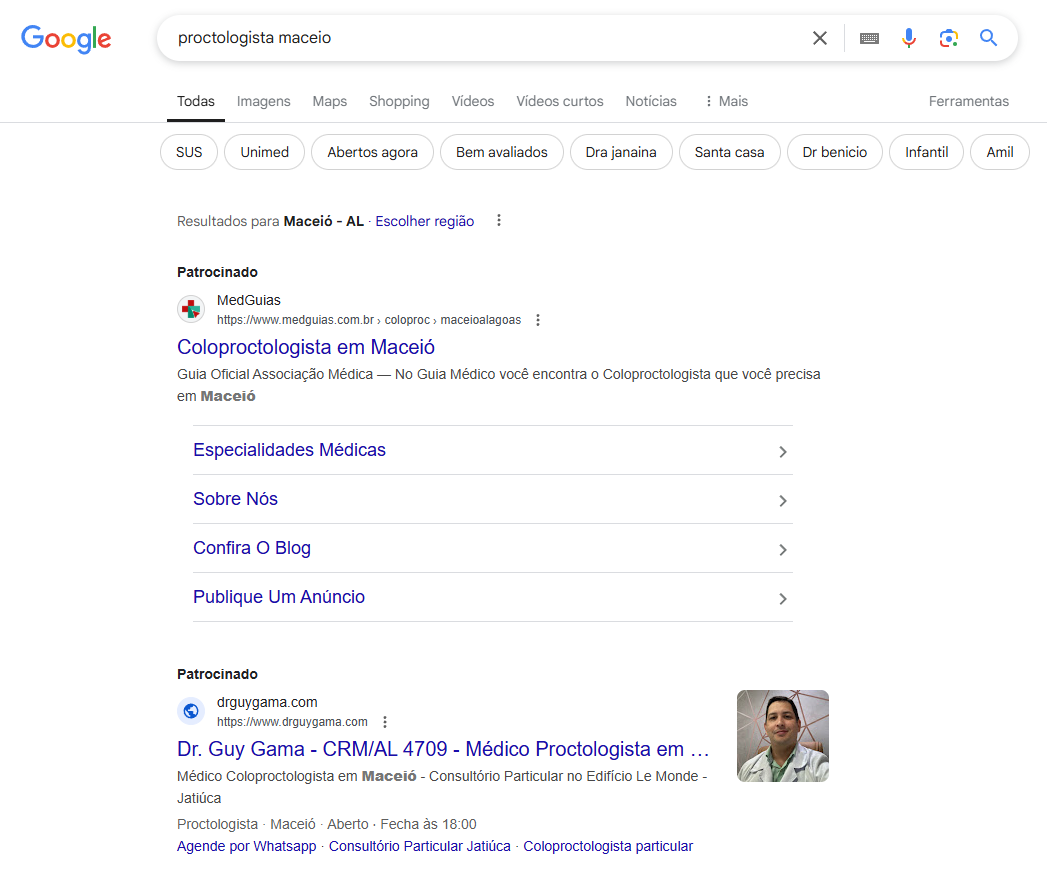Open three-dot menu beside drguygama URL
The height and width of the screenshot is (886, 1047).
[385, 722]
